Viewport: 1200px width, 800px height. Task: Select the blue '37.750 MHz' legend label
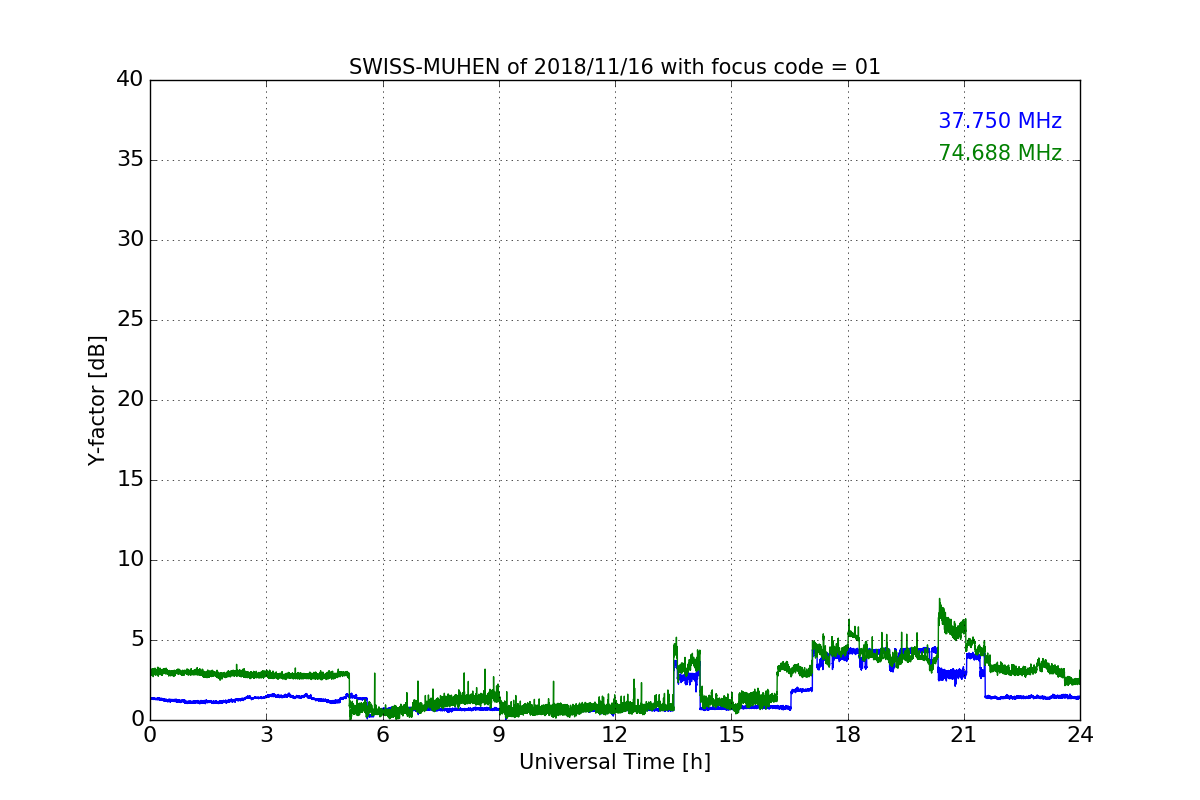[1000, 121]
